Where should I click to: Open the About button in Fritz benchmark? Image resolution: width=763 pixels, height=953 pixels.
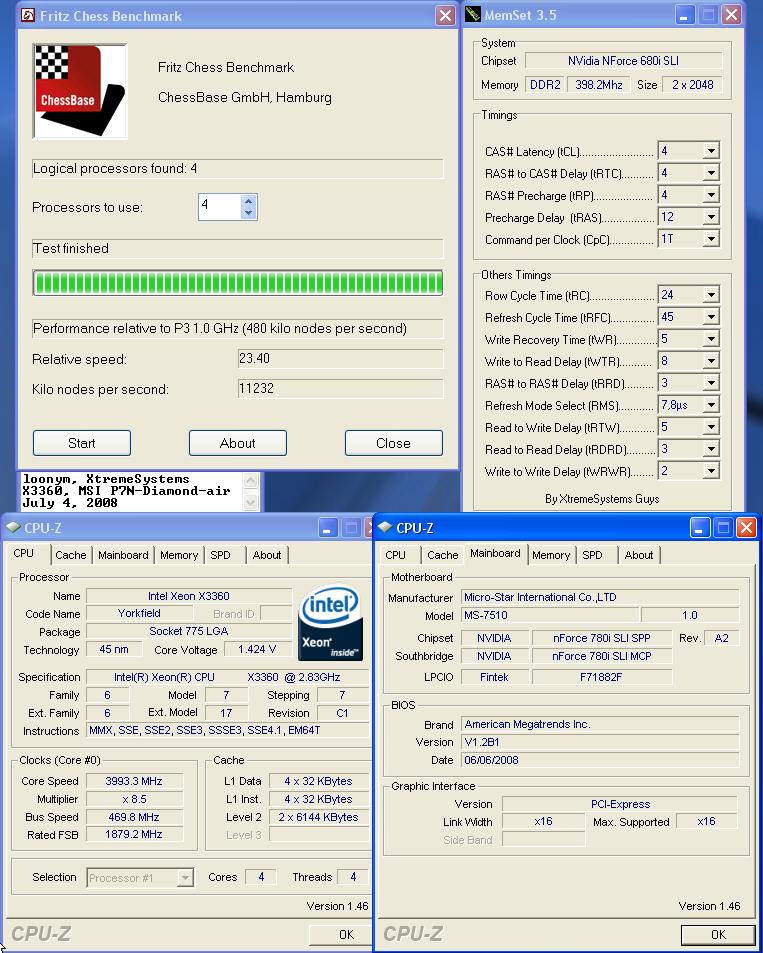pyautogui.click(x=238, y=443)
